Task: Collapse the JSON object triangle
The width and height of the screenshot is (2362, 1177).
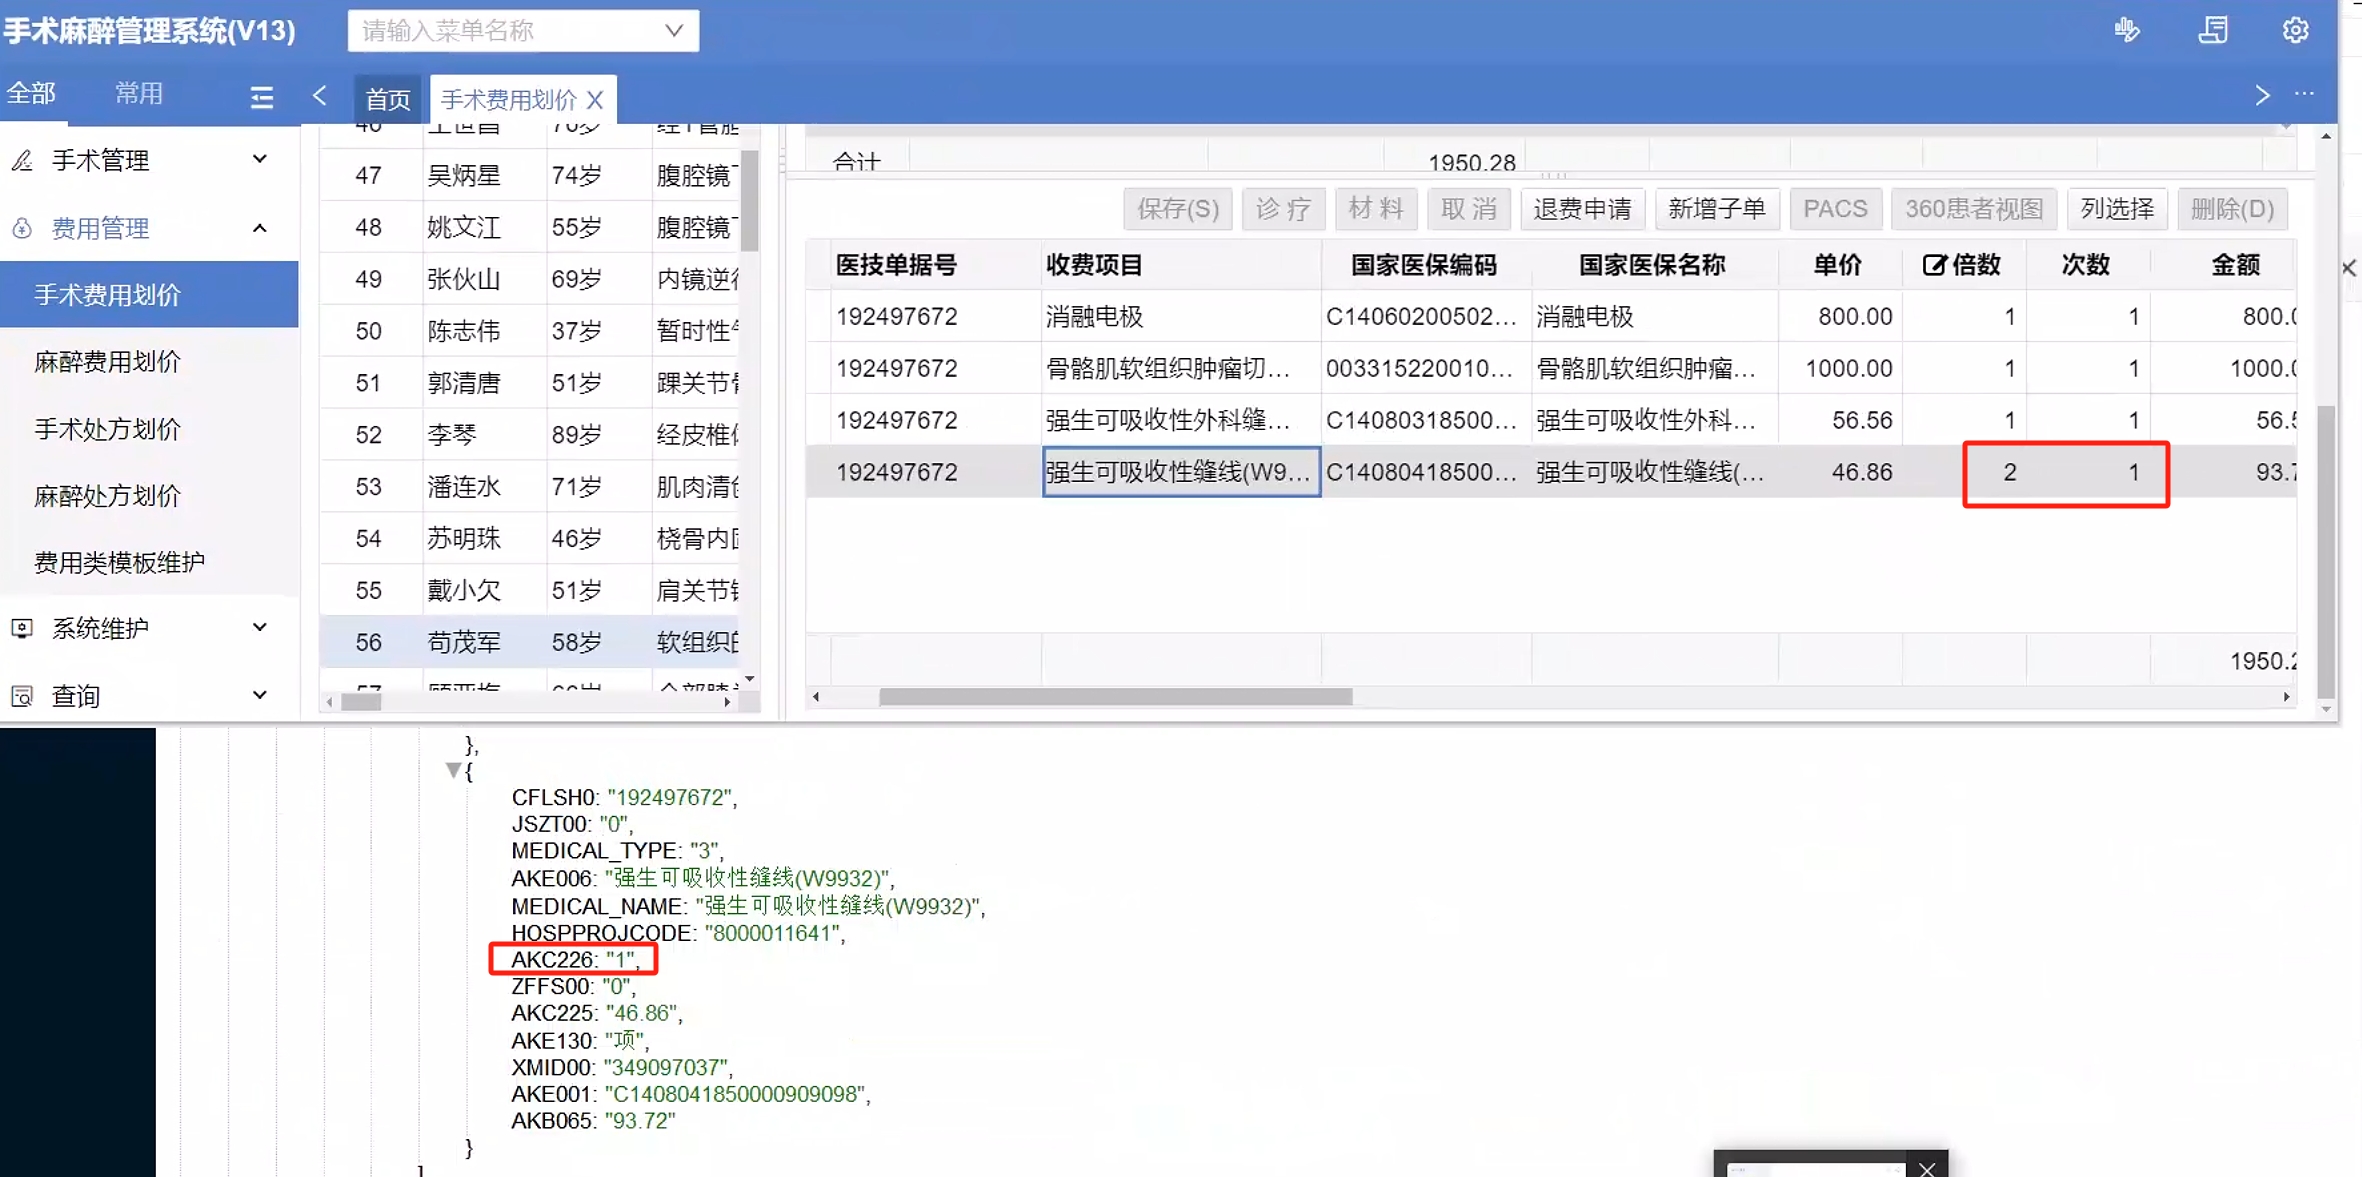Action: pos(453,770)
